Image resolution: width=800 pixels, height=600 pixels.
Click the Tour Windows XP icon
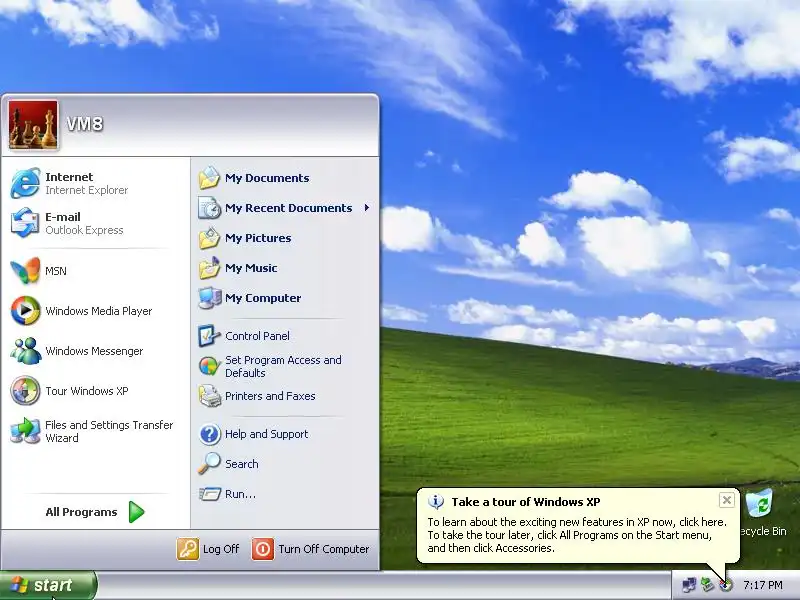pos(25,391)
